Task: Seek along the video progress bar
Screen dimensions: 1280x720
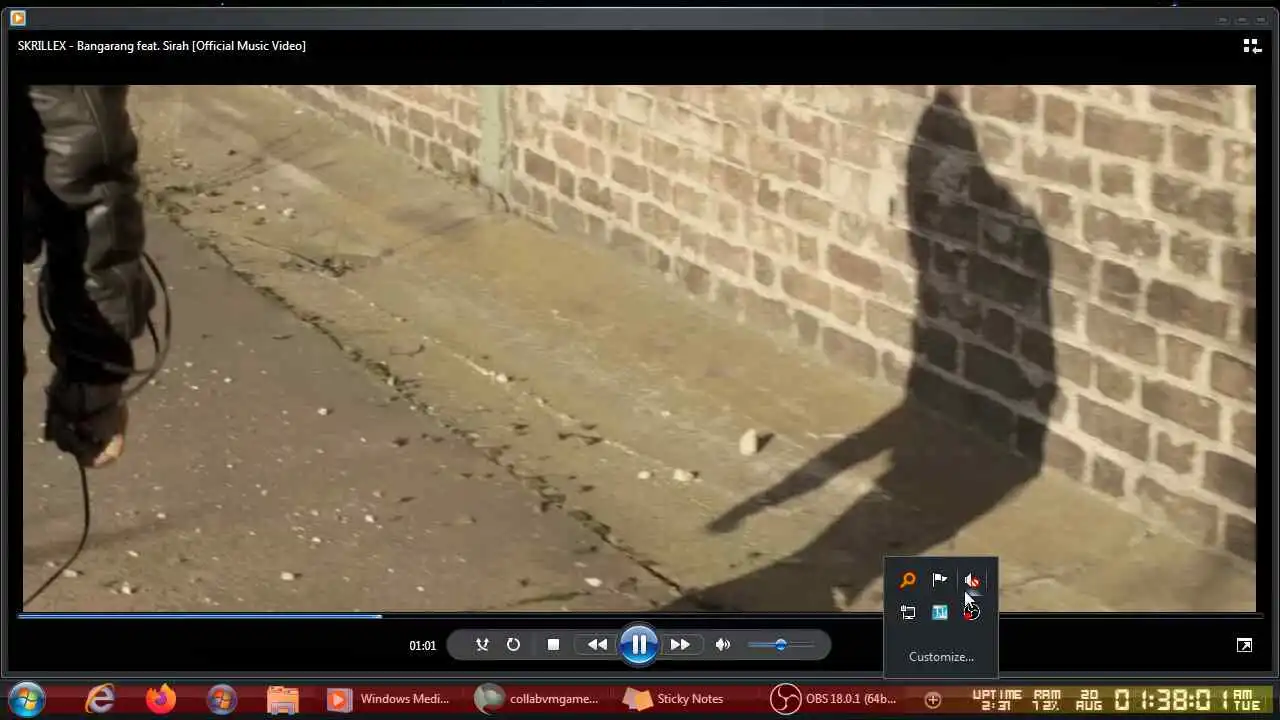Action: click(640, 616)
